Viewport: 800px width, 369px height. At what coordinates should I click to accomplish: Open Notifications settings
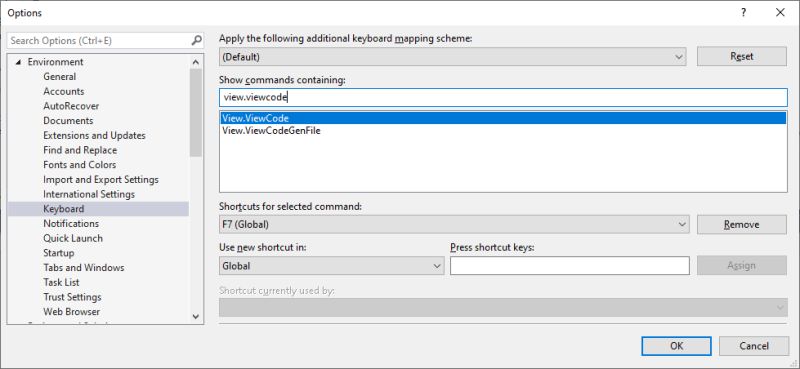(71, 224)
